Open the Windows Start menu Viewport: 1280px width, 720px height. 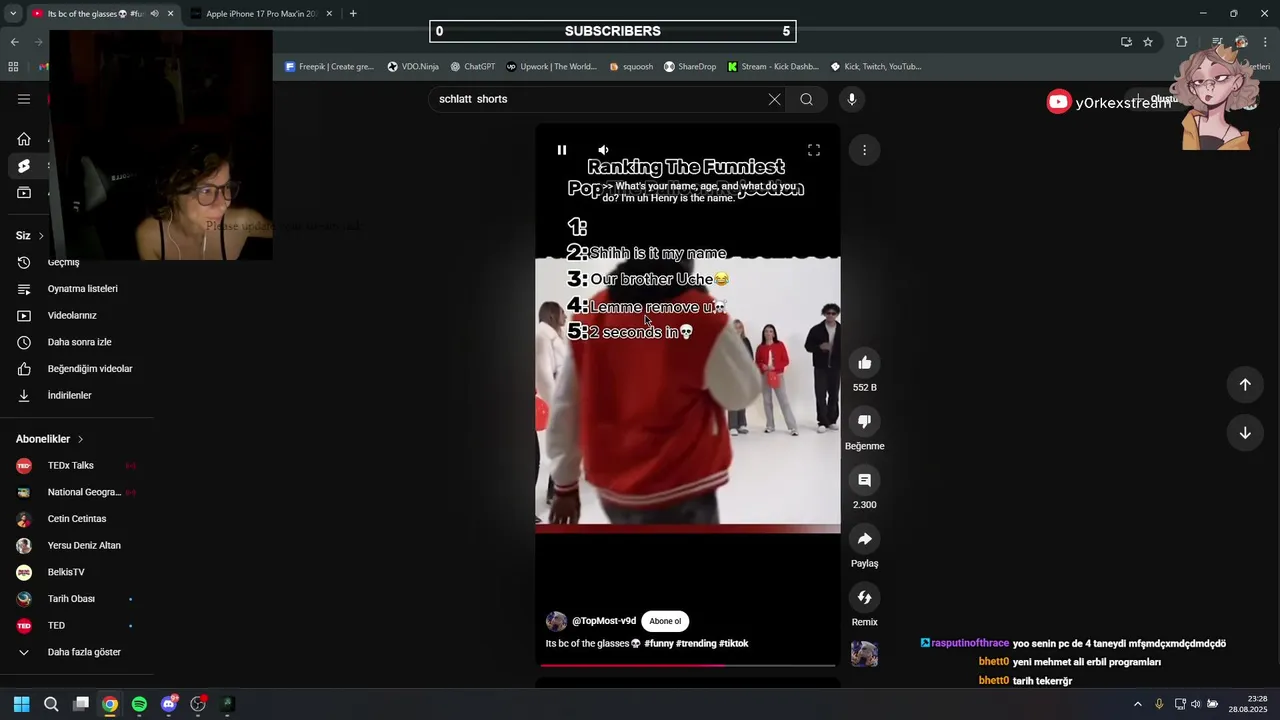click(21, 704)
